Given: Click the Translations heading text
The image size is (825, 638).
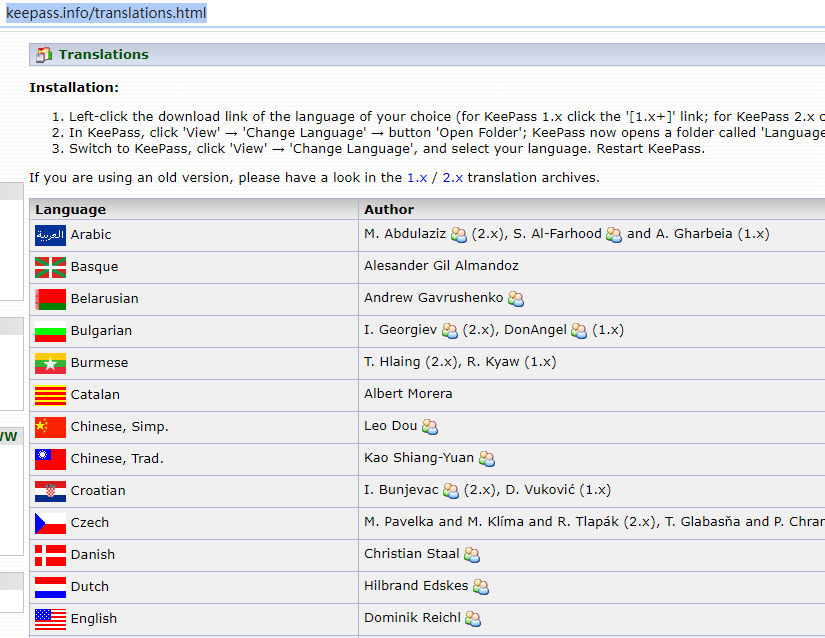Looking at the screenshot, I should pyautogui.click(x=104, y=55).
